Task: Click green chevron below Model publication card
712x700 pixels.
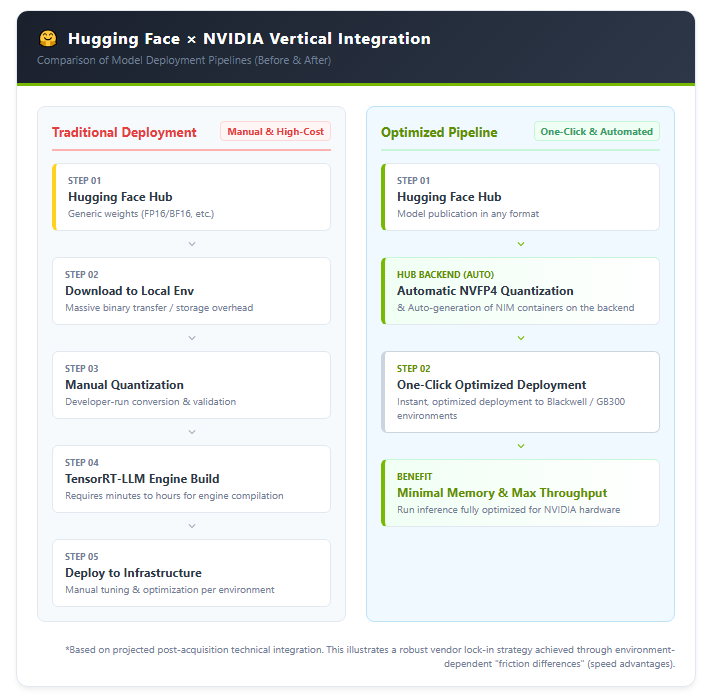Action: [521, 244]
